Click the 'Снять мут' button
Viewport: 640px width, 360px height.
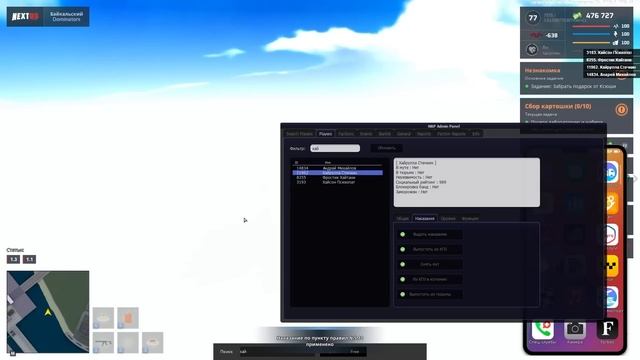click(430, 264)
